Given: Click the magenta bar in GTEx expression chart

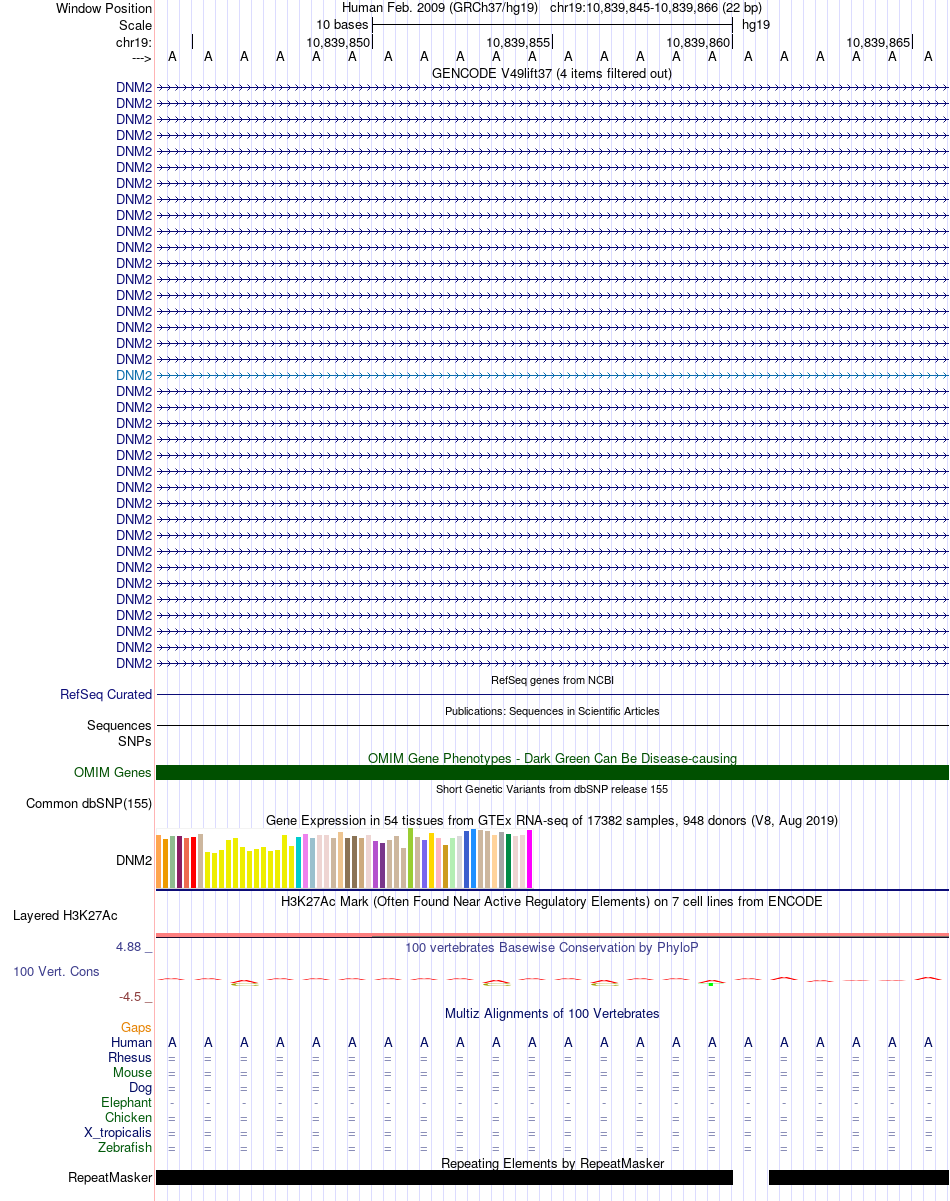Looking at the screenshot, I should (530, 859).
